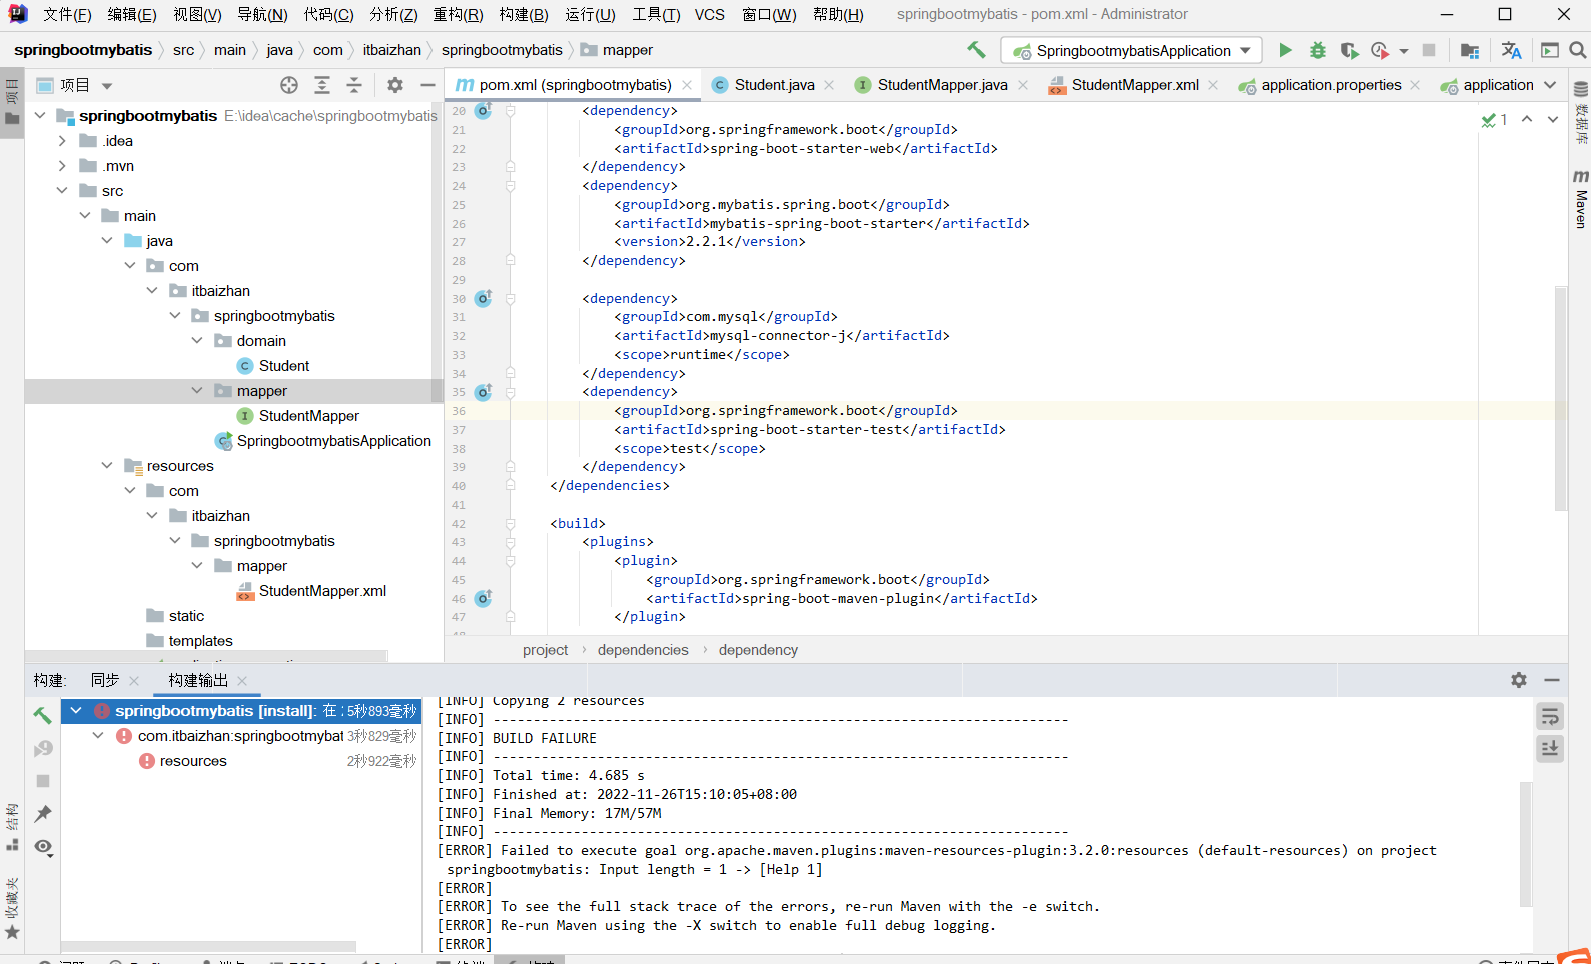Select the failed 'resources' build node

click(193, 761)
